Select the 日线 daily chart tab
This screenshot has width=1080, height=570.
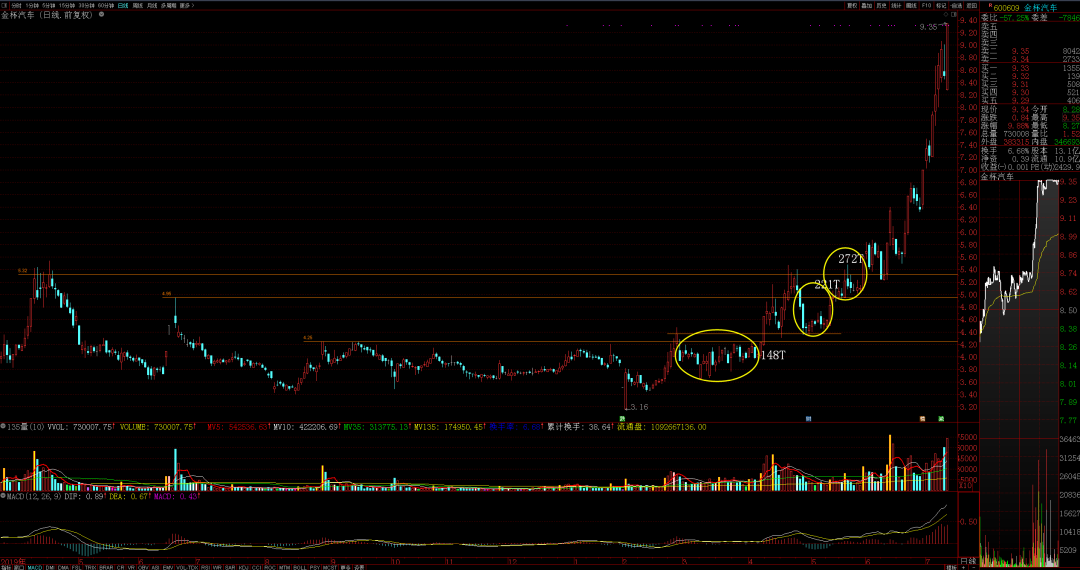click(x=123, y=6)
